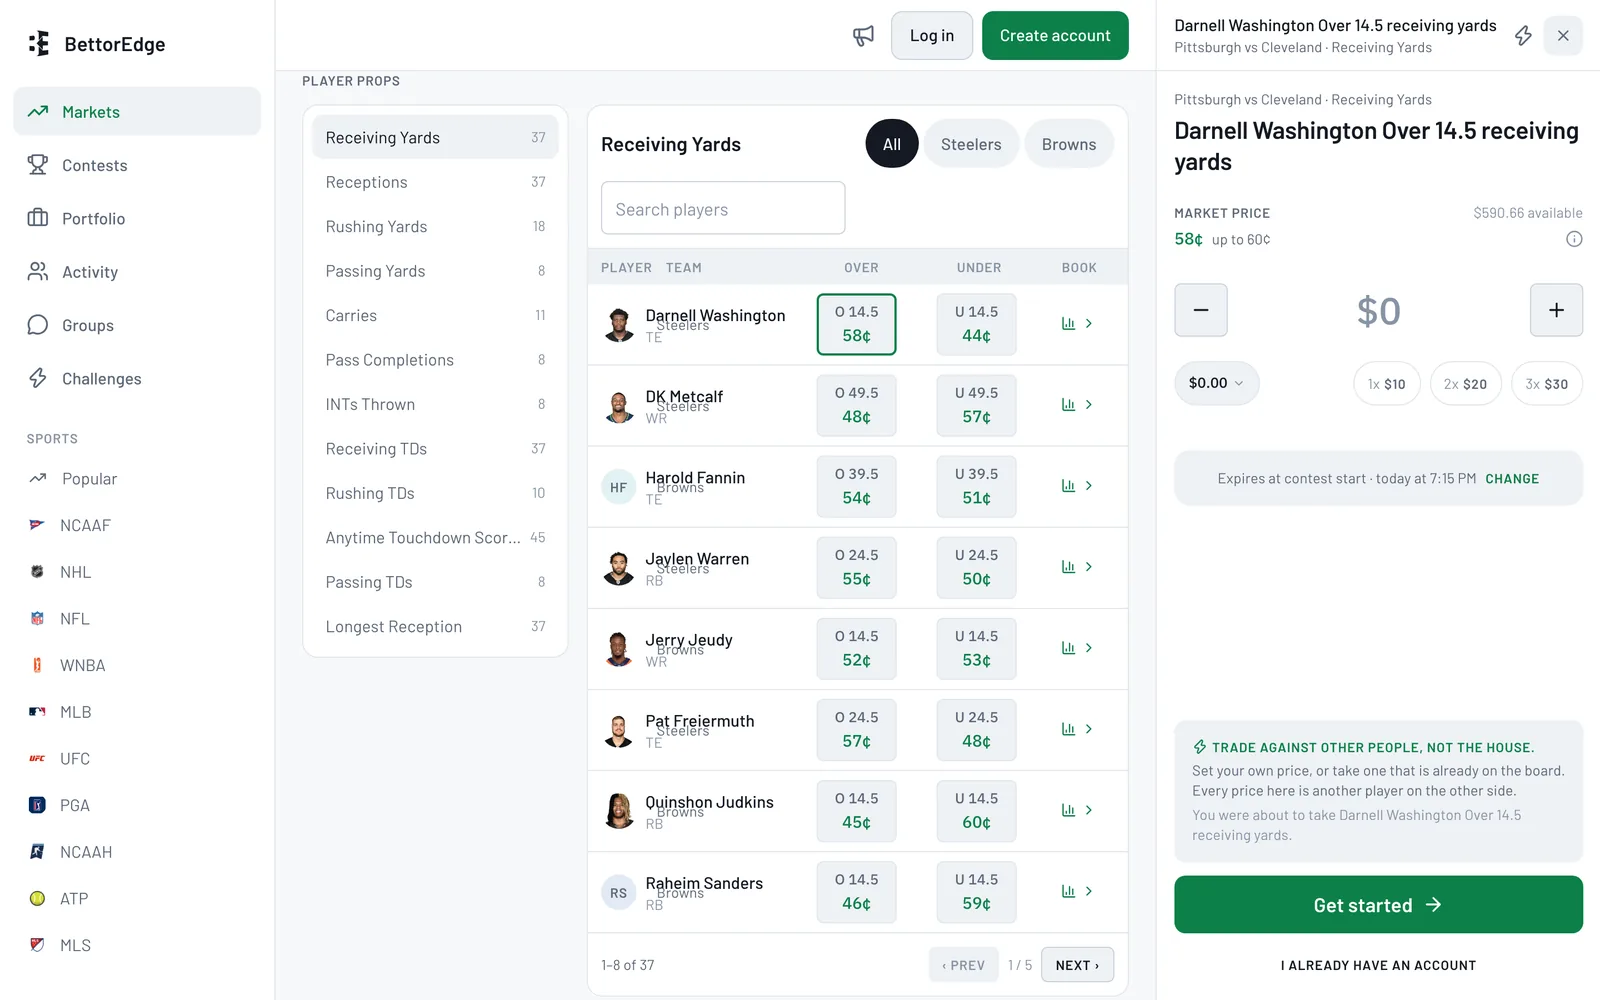Switch to the Longest Reception category

tap(435, 627)
